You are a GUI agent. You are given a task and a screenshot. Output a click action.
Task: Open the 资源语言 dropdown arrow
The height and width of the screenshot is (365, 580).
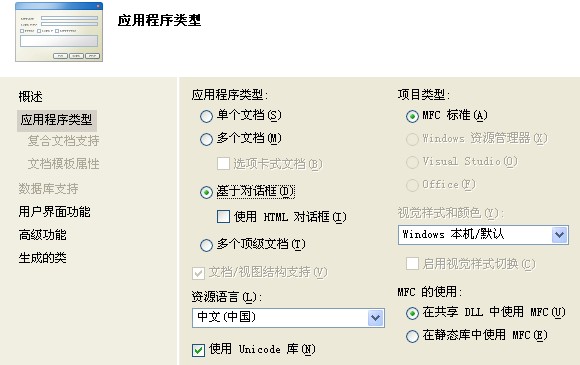[375, 318]
